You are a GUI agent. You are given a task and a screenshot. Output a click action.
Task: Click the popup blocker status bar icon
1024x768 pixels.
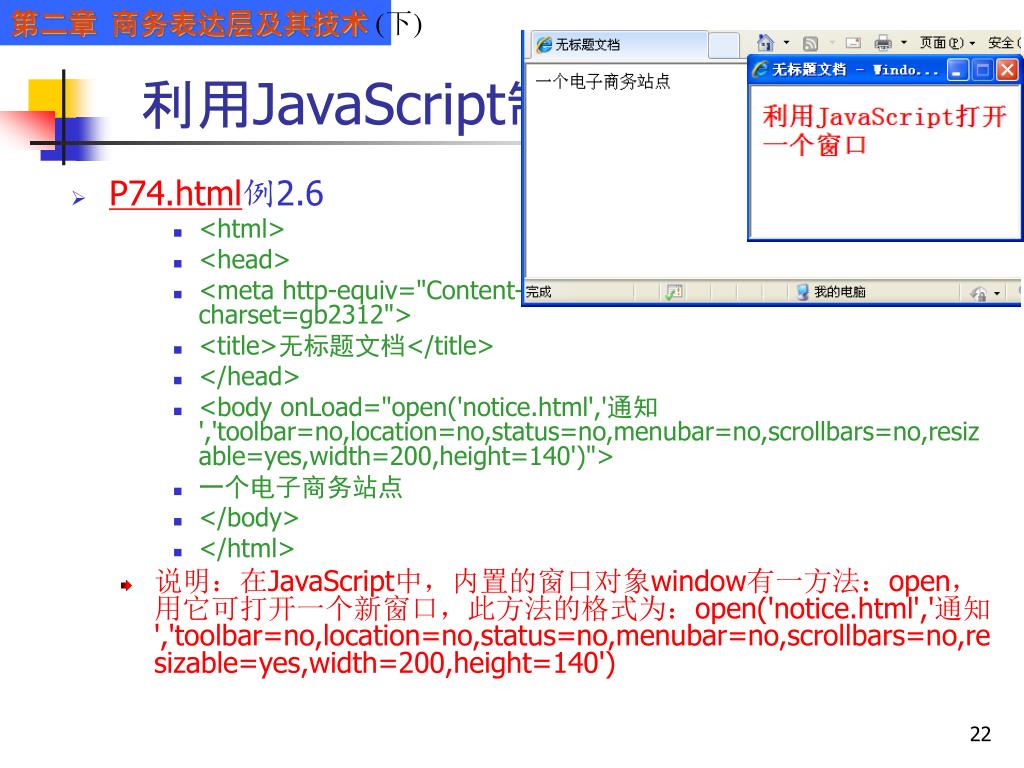tap(674, 292)
